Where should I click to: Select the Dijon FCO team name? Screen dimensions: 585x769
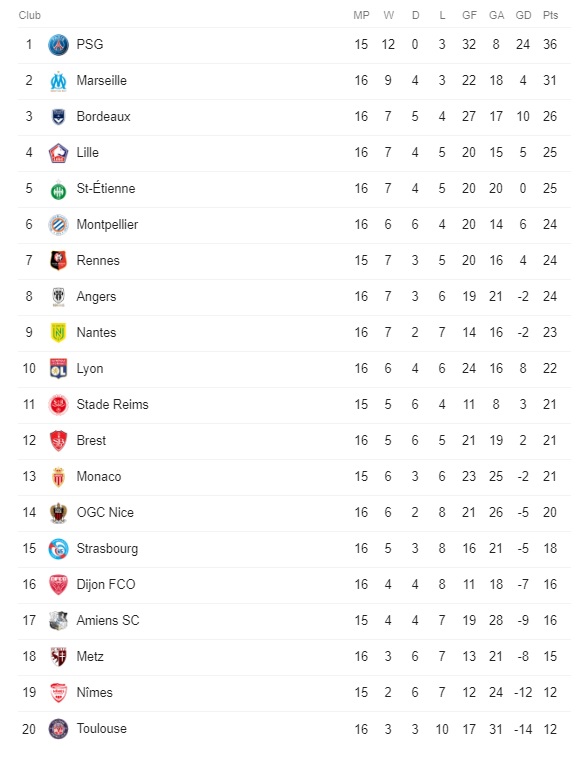click(106, 585)
